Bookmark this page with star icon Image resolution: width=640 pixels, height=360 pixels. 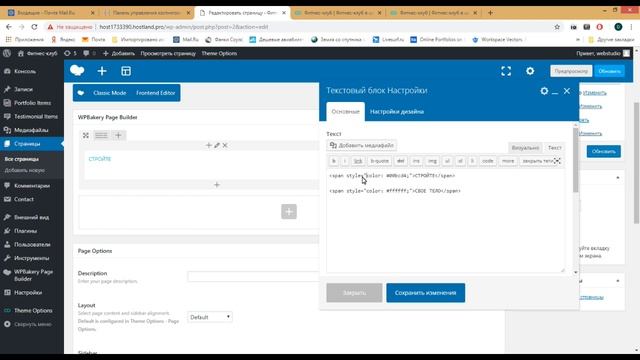tap(557, 27)
